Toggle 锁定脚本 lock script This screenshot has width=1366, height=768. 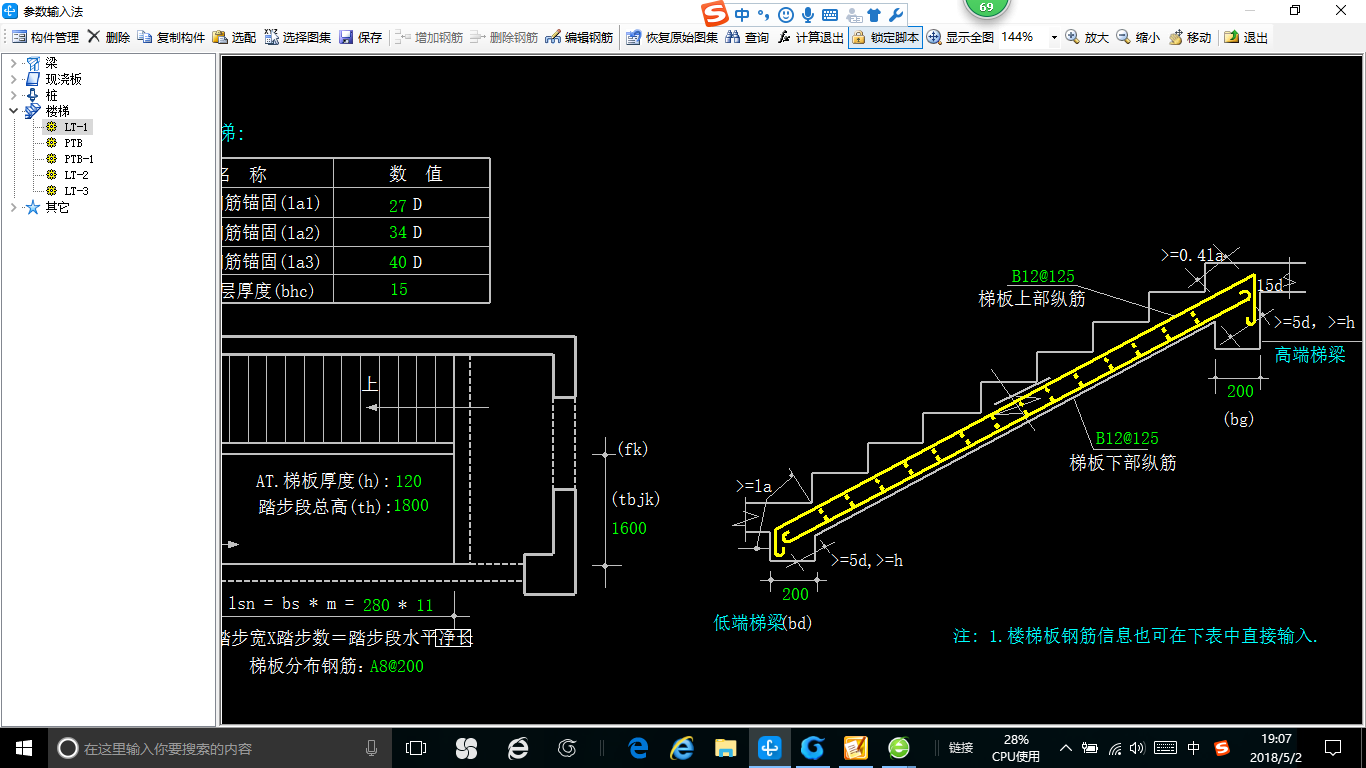point(885,37)
